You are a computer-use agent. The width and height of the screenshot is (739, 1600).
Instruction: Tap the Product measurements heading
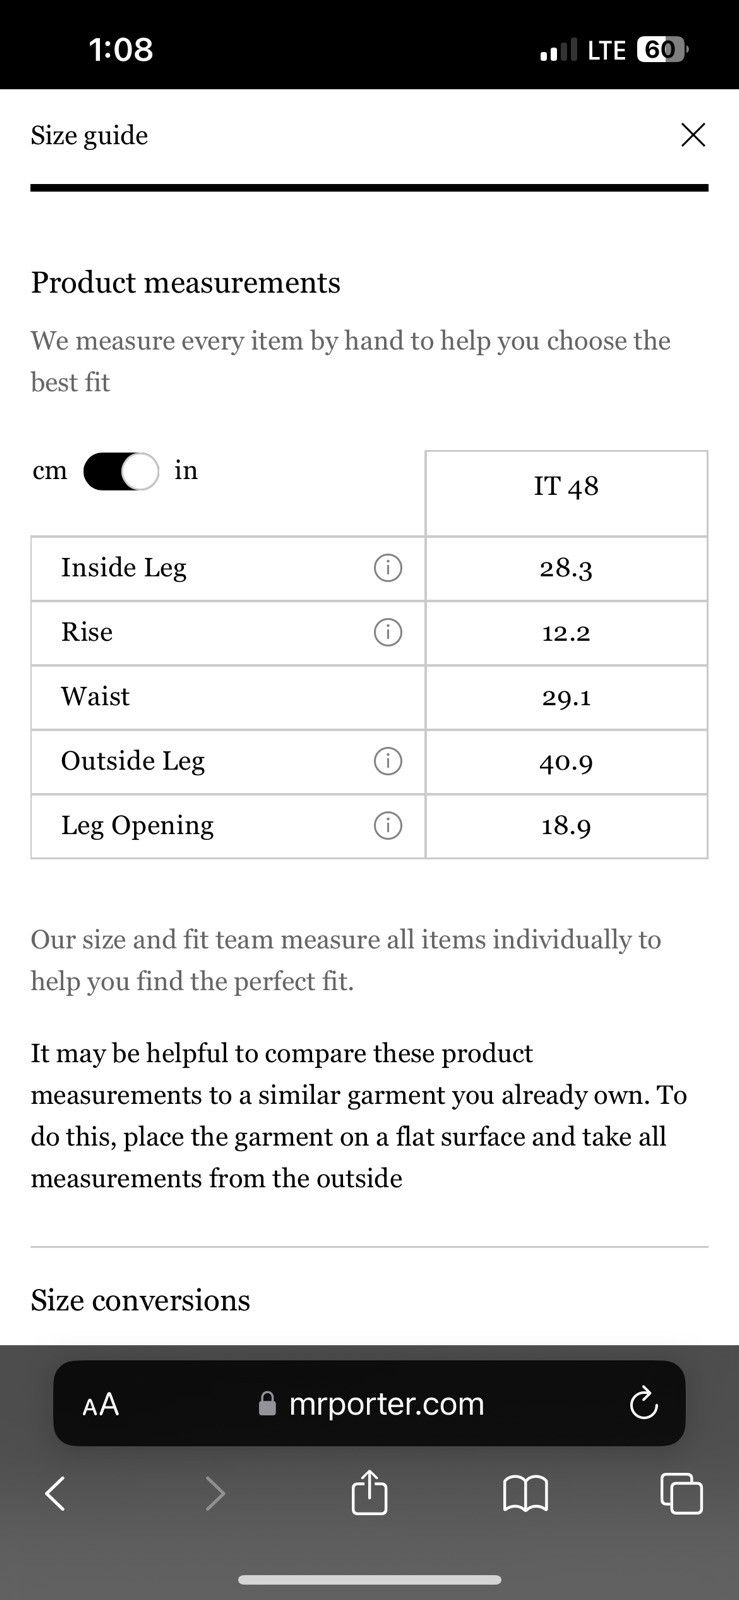click(186, 283)
